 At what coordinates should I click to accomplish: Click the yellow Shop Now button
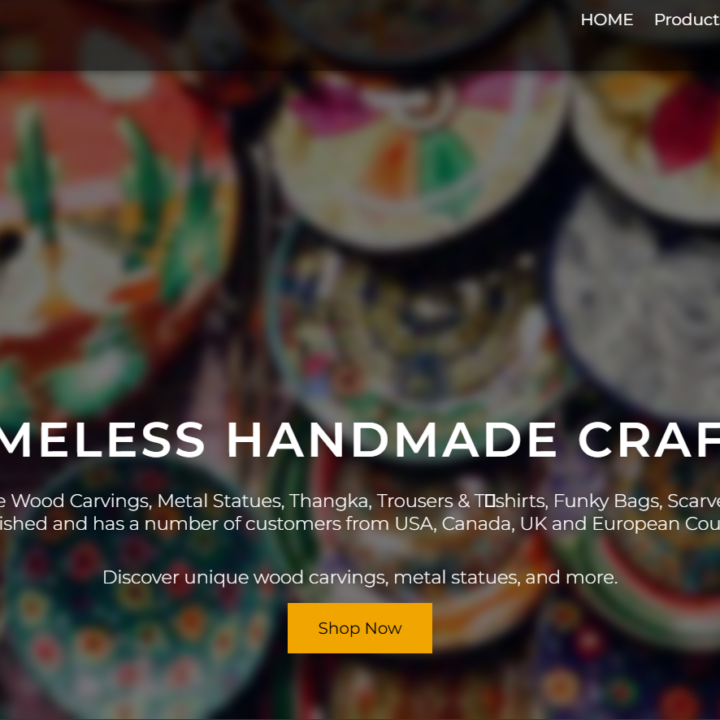(x=360, y=628)
